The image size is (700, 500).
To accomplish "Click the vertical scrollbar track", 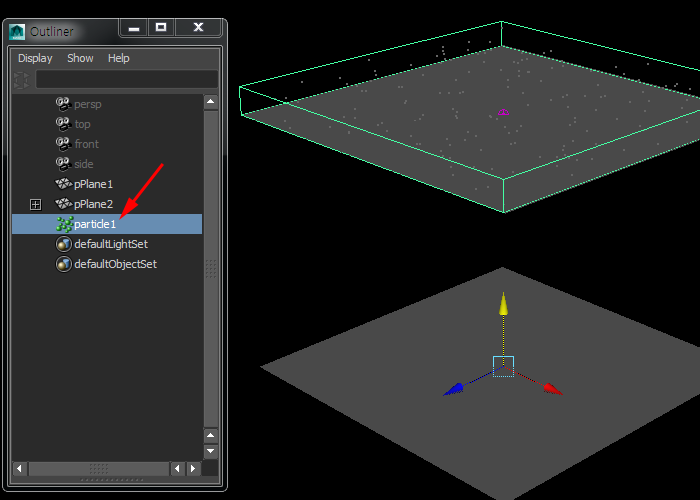I will 211,269.
